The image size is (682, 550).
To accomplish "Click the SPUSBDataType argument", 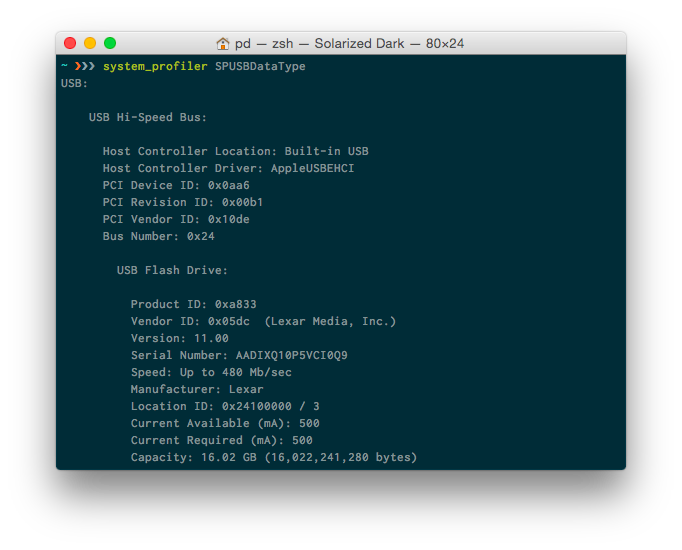I will point(260,67).
